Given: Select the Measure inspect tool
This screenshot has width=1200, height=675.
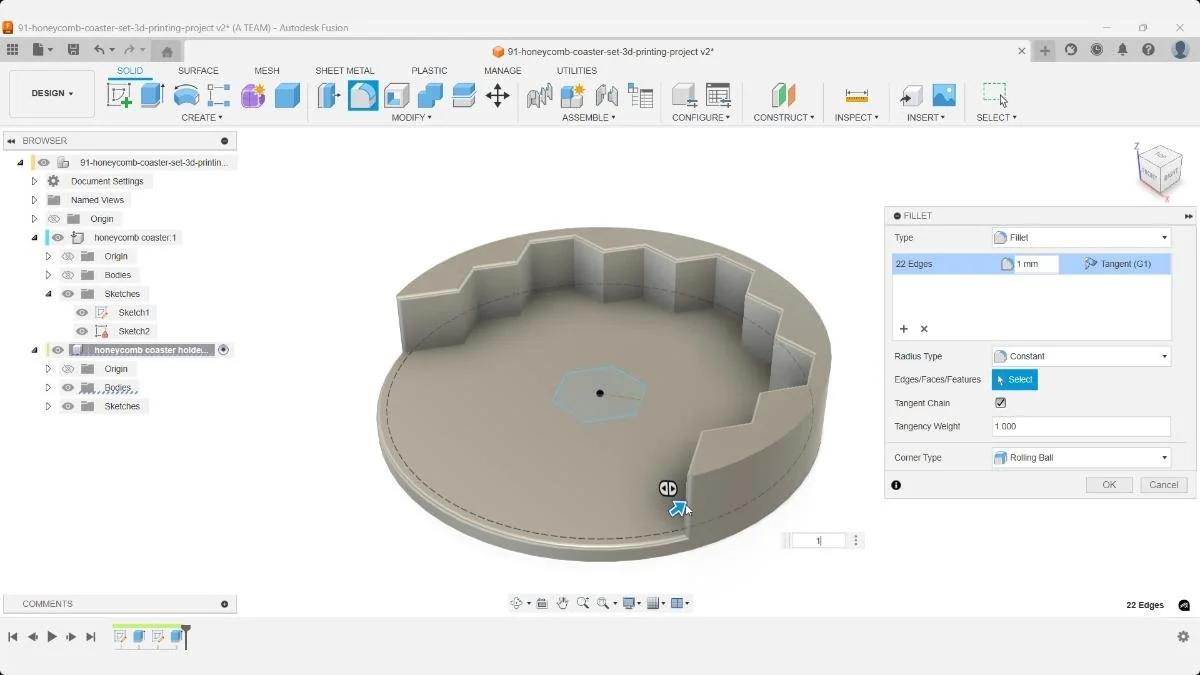Looking at the screenshot, I should click(x=856, y=95).
